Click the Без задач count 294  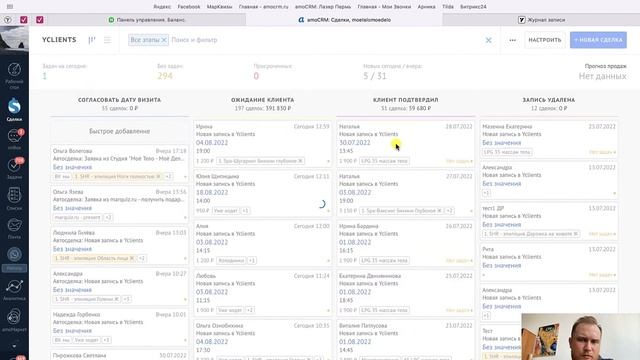coord(165,76)
